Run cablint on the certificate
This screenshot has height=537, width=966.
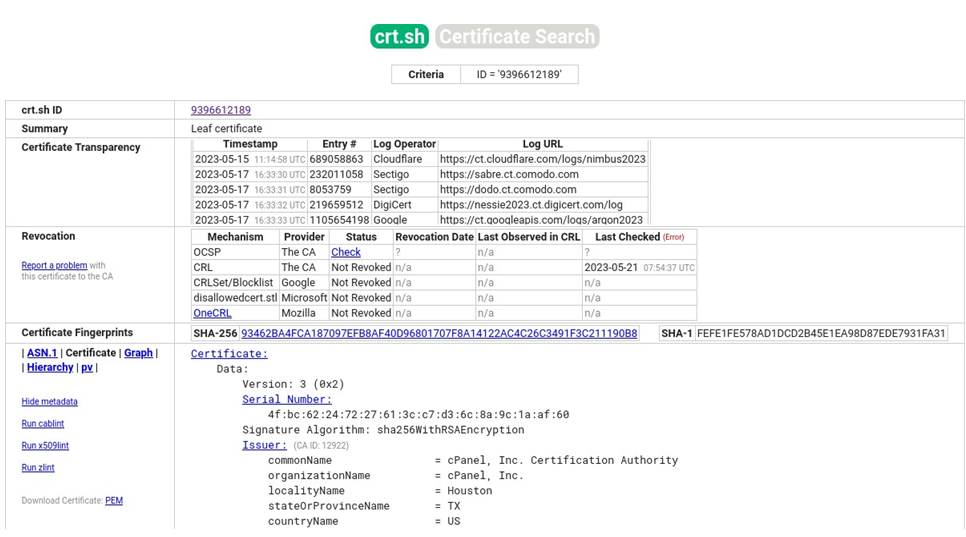tap(43, 424)
